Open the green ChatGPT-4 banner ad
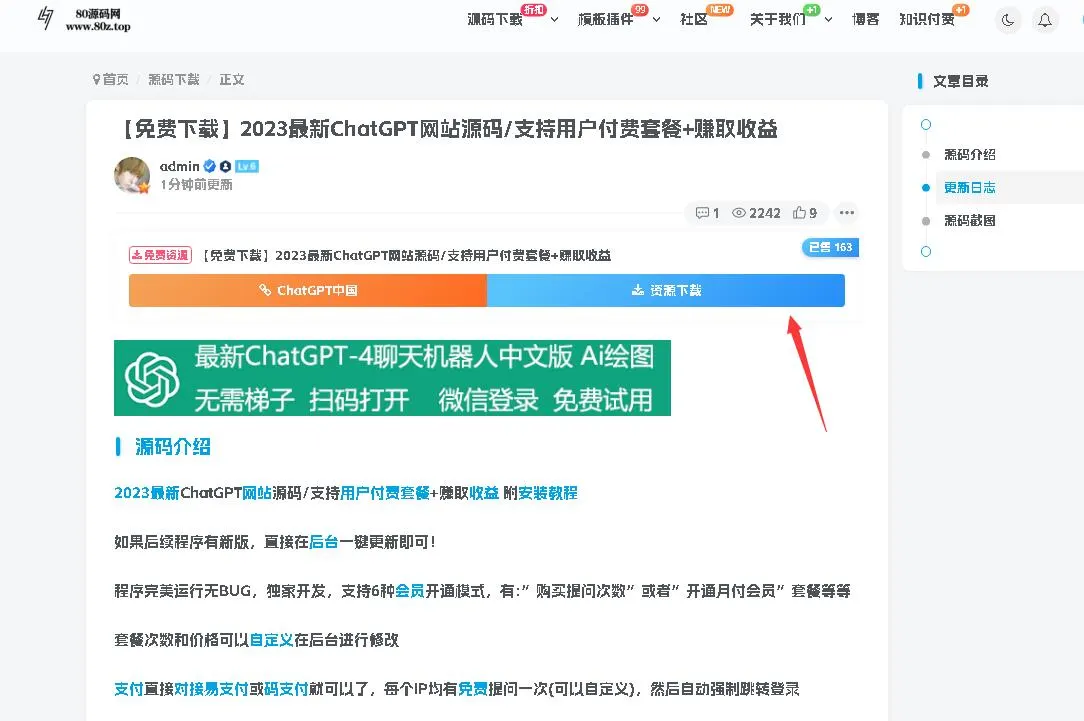The image size is (1084, 721). click(392, 378)
